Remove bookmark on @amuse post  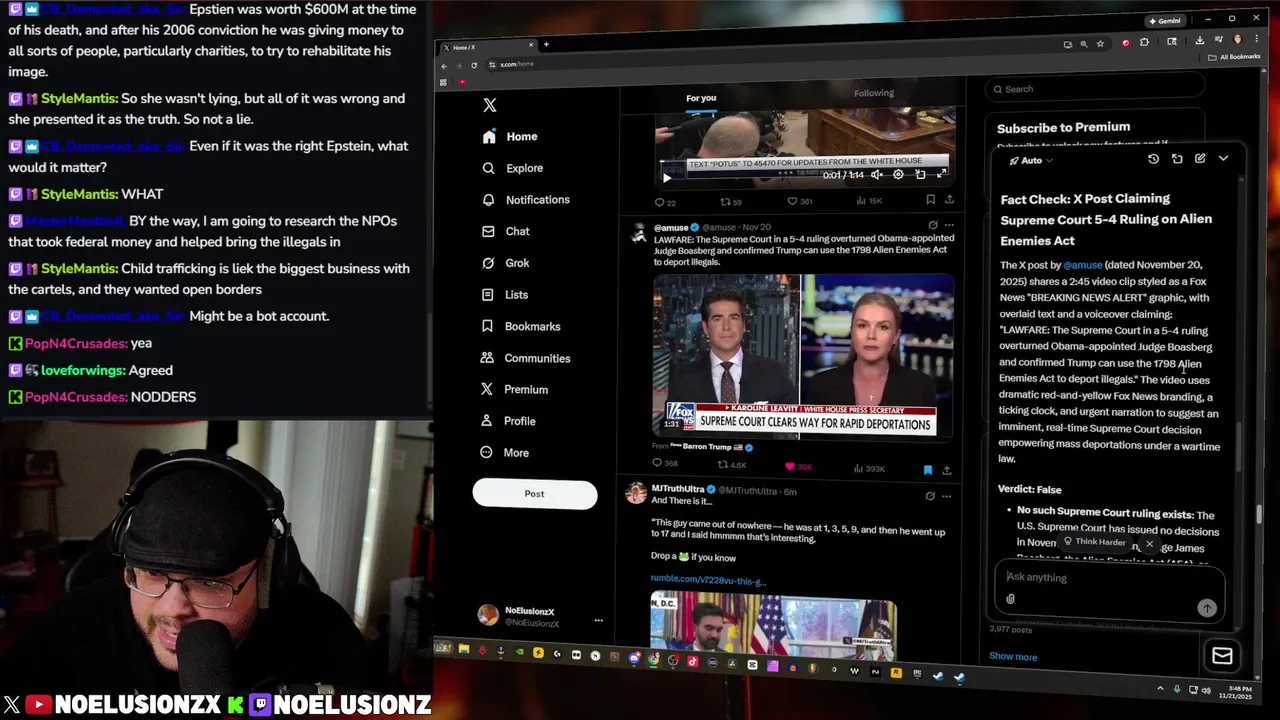(x=927, y=469)
